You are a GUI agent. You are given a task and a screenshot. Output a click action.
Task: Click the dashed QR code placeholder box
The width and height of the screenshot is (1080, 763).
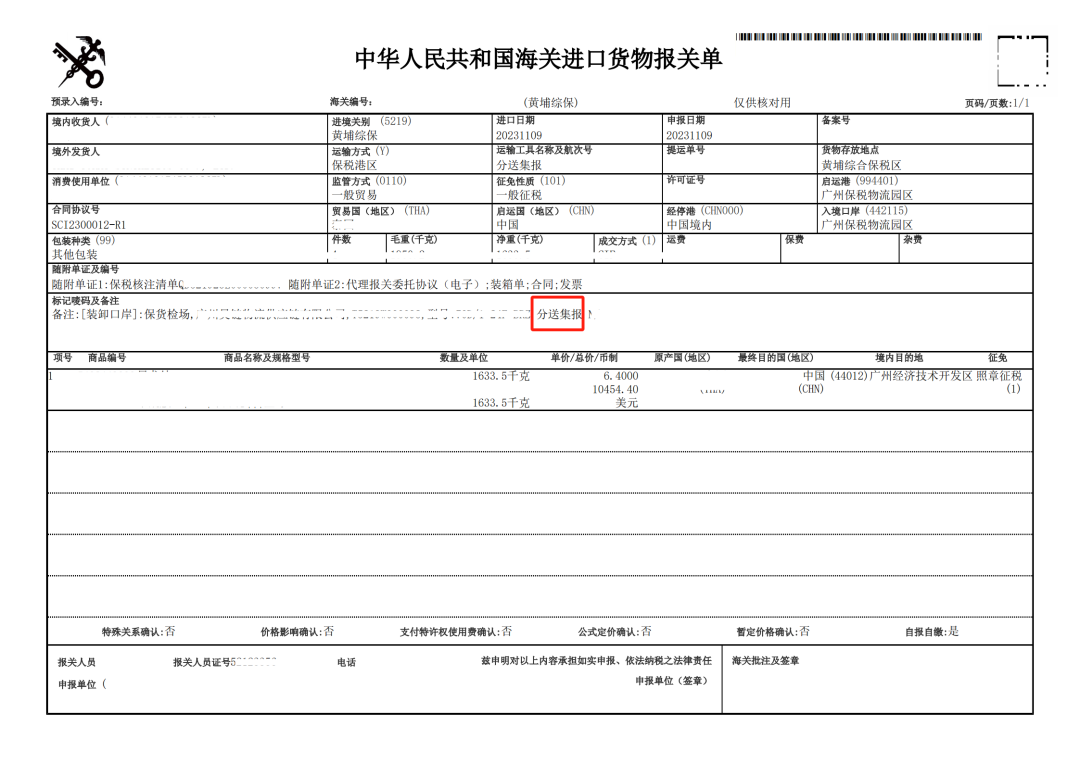coord(1022,62)
